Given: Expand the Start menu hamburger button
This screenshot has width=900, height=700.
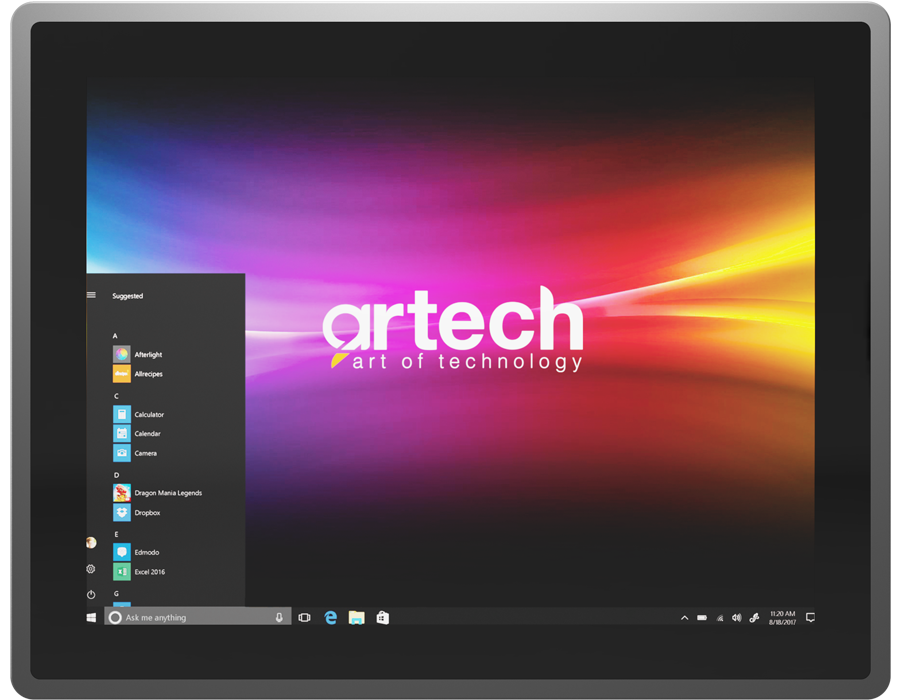Looking at the screenshot, I should [91, 295].
